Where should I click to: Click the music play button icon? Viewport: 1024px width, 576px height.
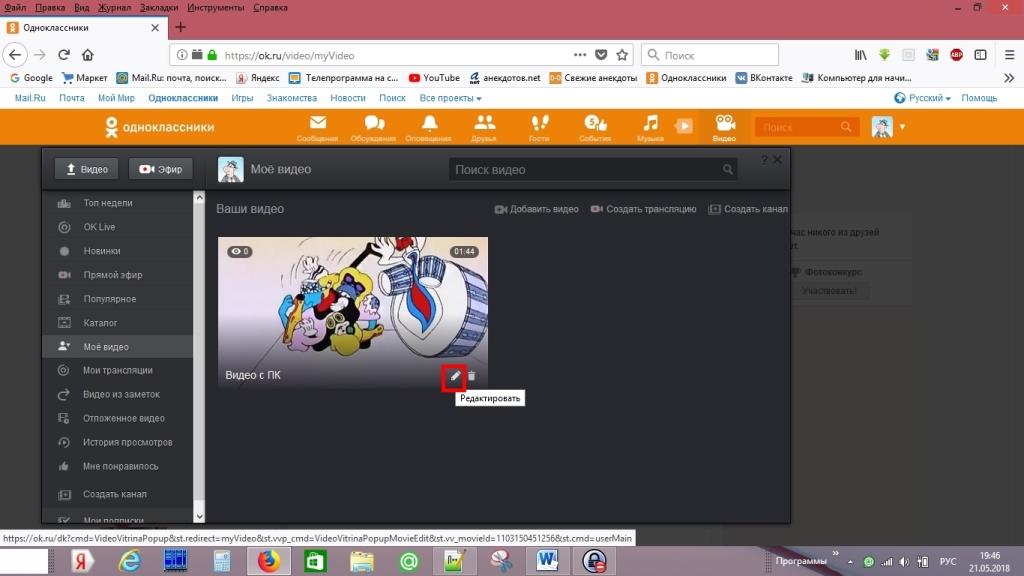[684, 126]
